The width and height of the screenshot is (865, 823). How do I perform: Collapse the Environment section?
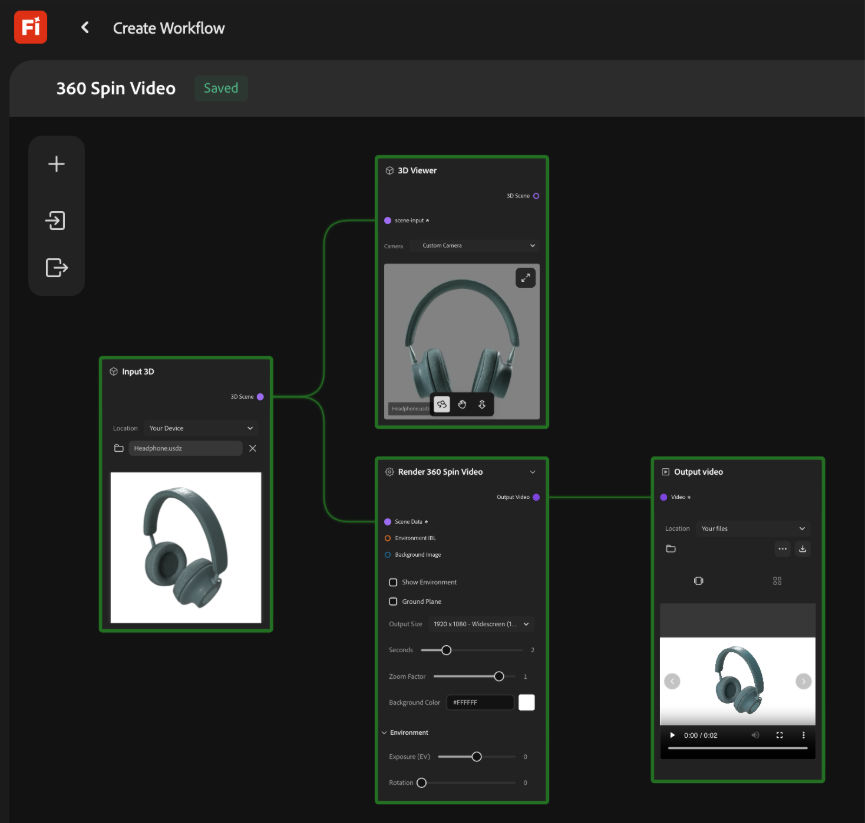tap(384, 733)
